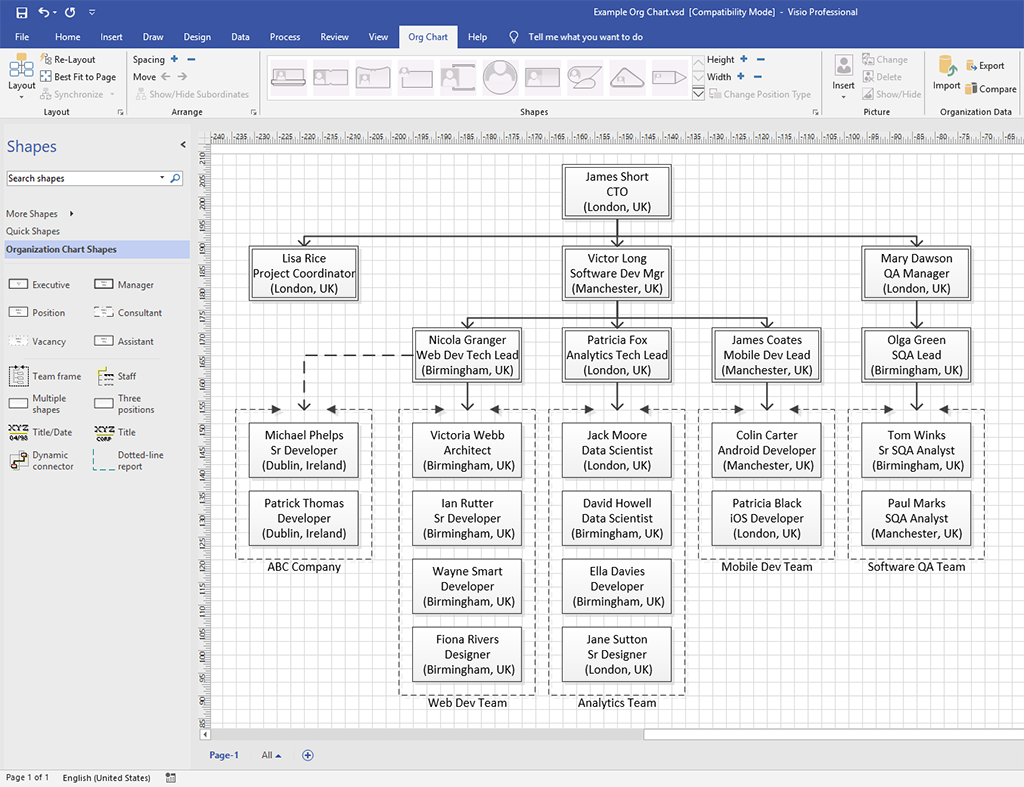Open the File menu tab
This screenshot has width=1024, height=787.
[x=22, y=37]
